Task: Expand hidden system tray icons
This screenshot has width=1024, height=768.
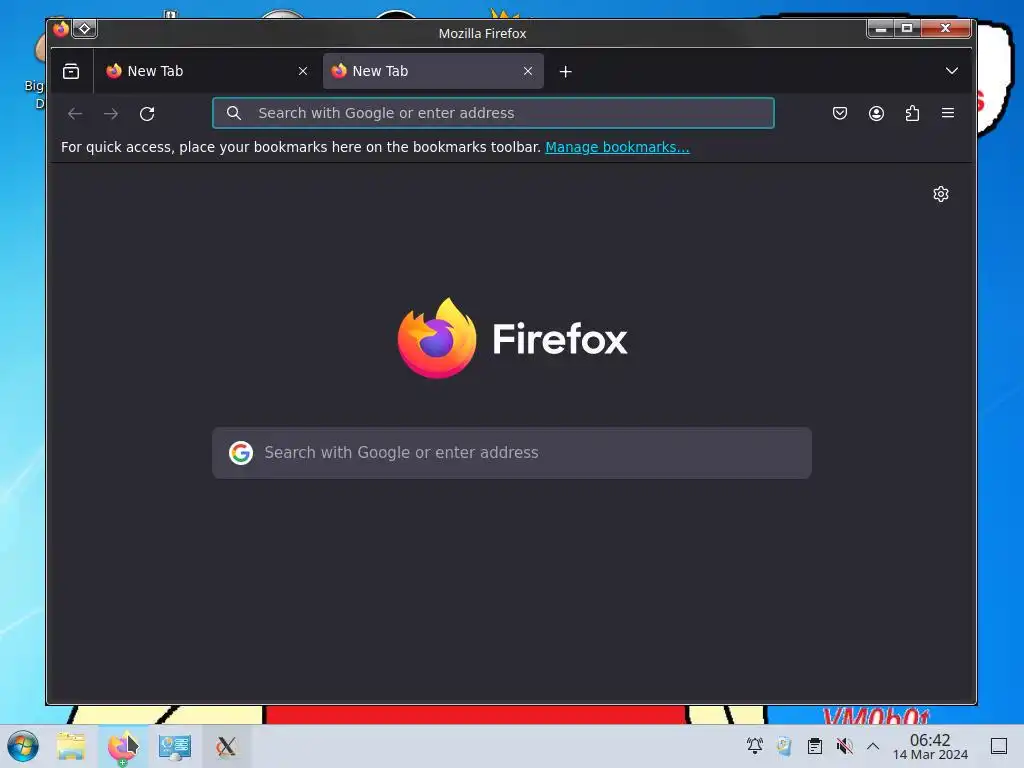Action: coord(872,746)
